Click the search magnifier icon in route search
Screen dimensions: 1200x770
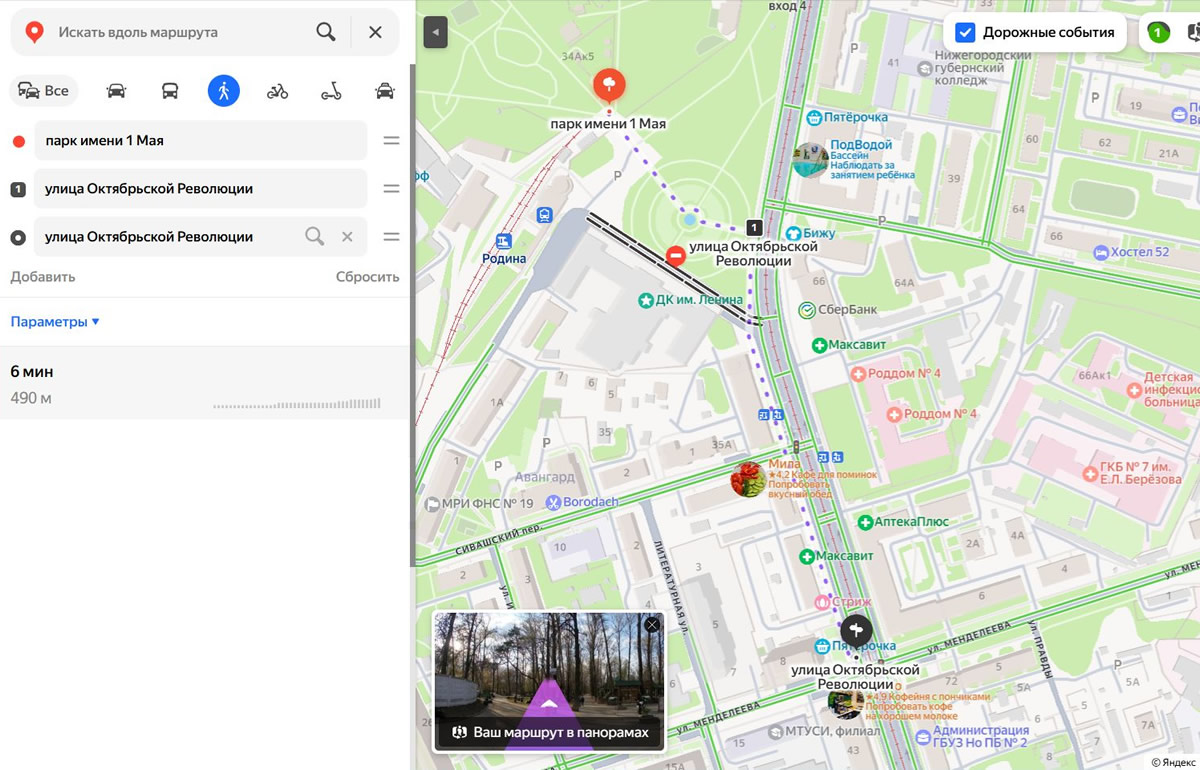326,32
